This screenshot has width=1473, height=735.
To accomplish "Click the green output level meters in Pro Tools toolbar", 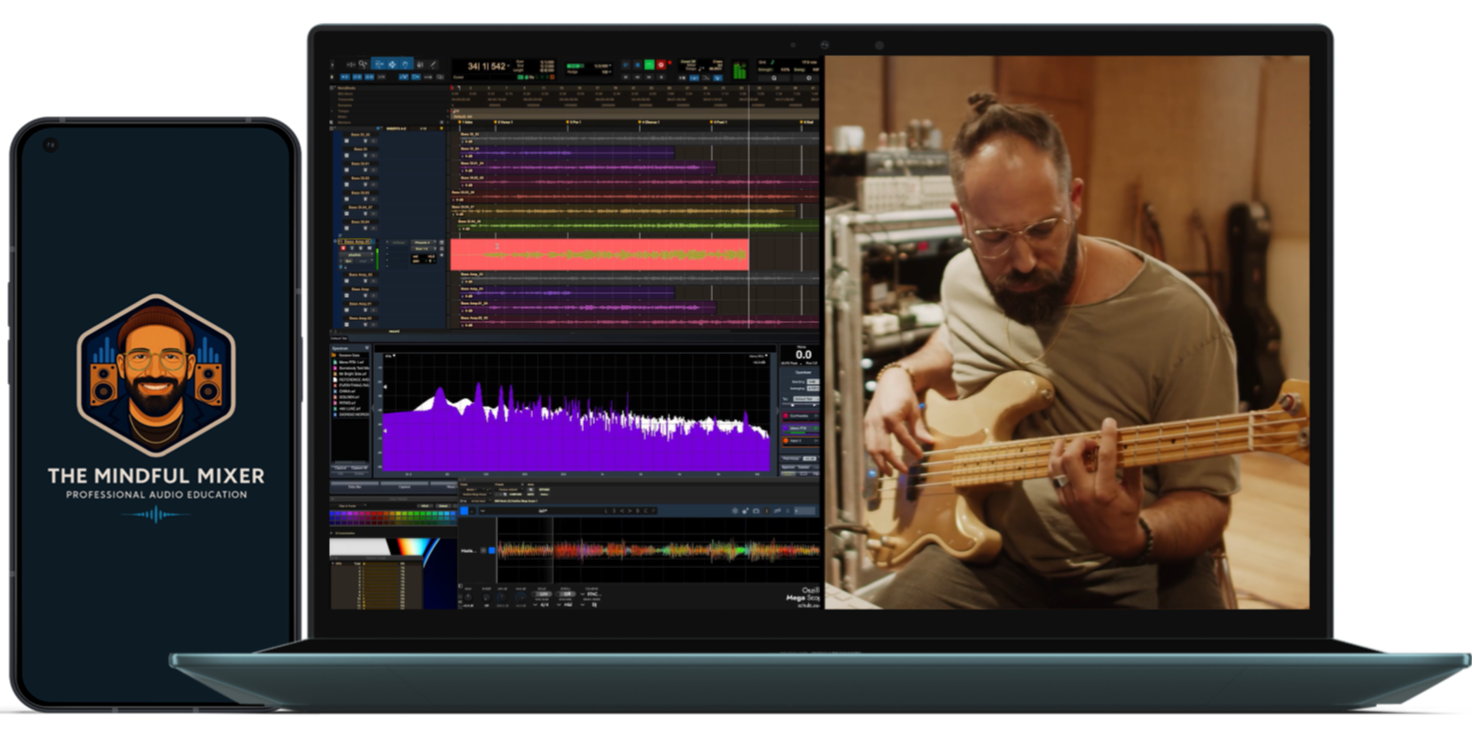I will pos(740,70).
